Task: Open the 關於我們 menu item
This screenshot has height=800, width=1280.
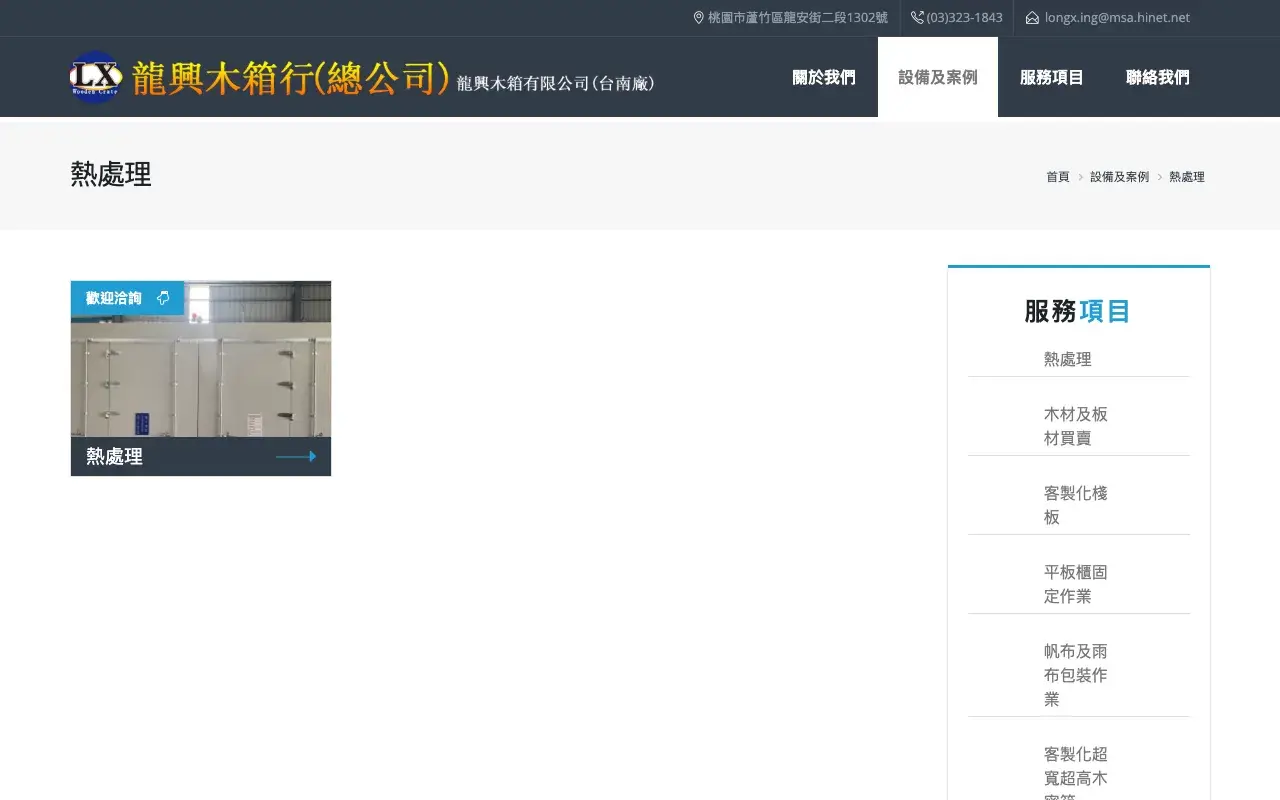Action: click(x=824, y=77)
